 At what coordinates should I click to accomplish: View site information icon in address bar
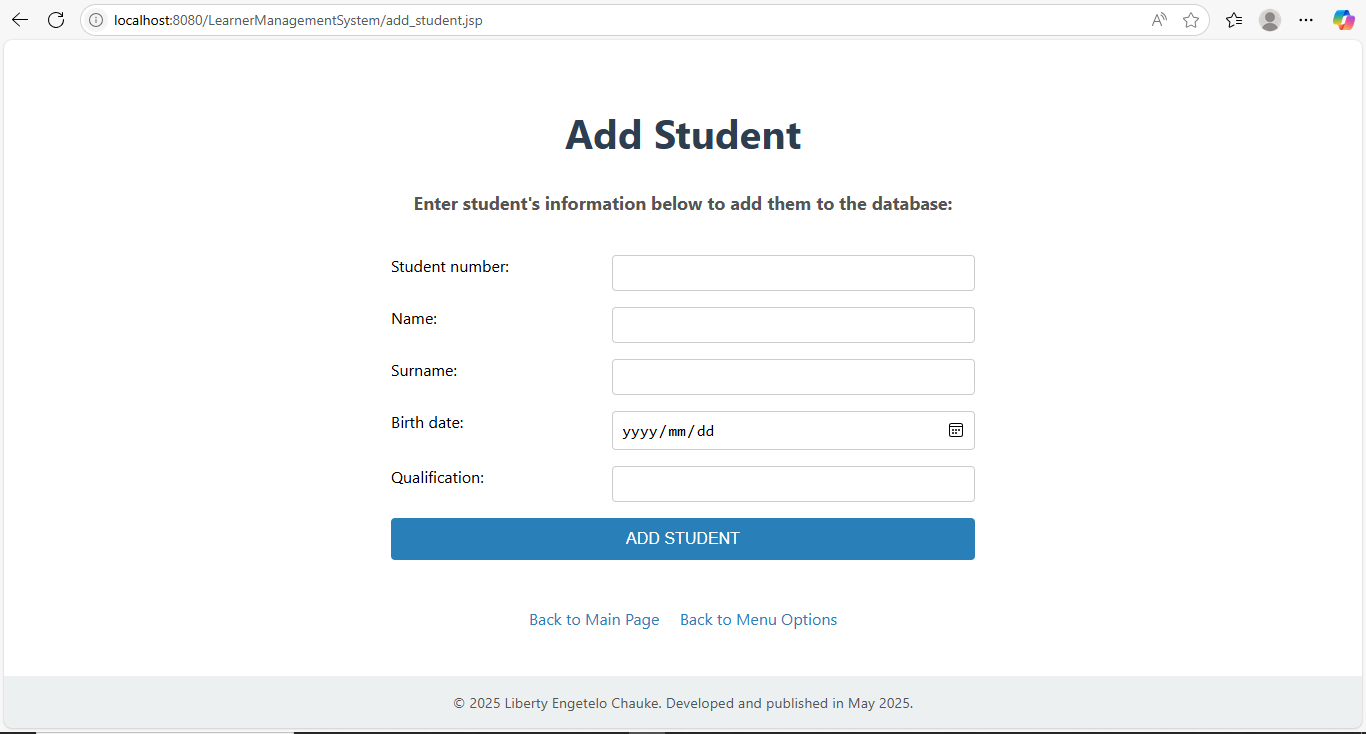[97, 20]
